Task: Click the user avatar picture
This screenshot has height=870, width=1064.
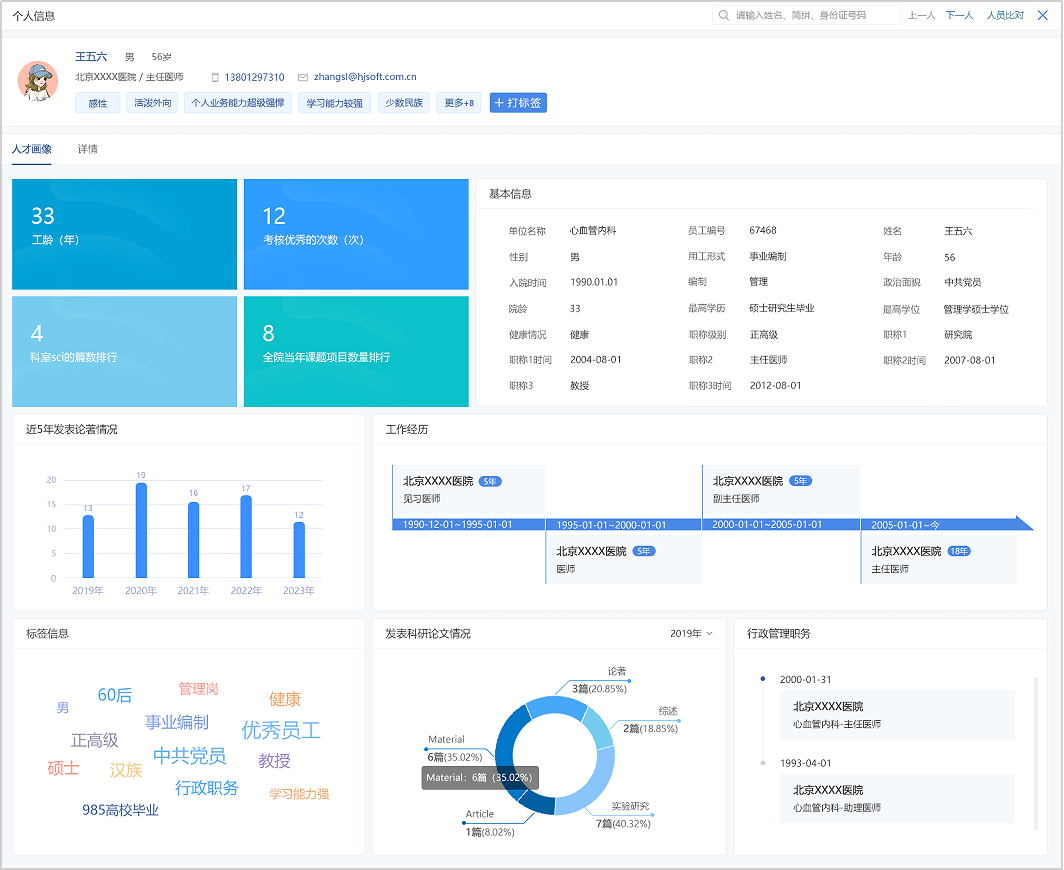Action: click(x=37, y=81)
